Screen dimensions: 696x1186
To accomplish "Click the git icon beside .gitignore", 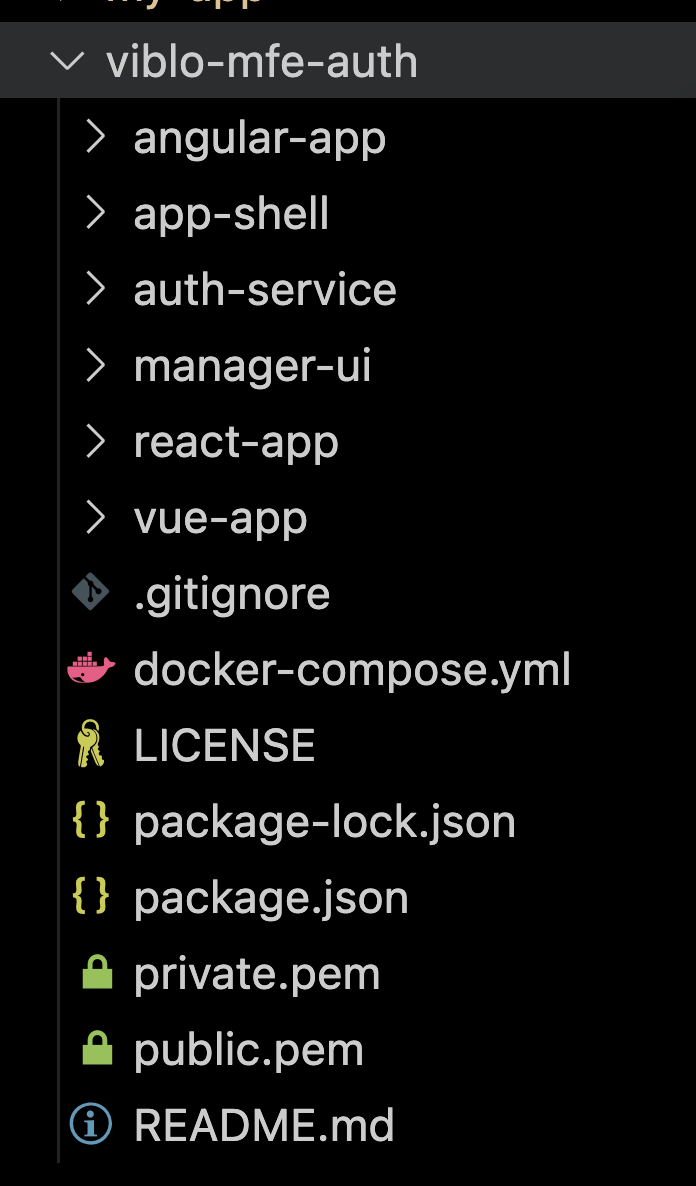I will (91, 593).
